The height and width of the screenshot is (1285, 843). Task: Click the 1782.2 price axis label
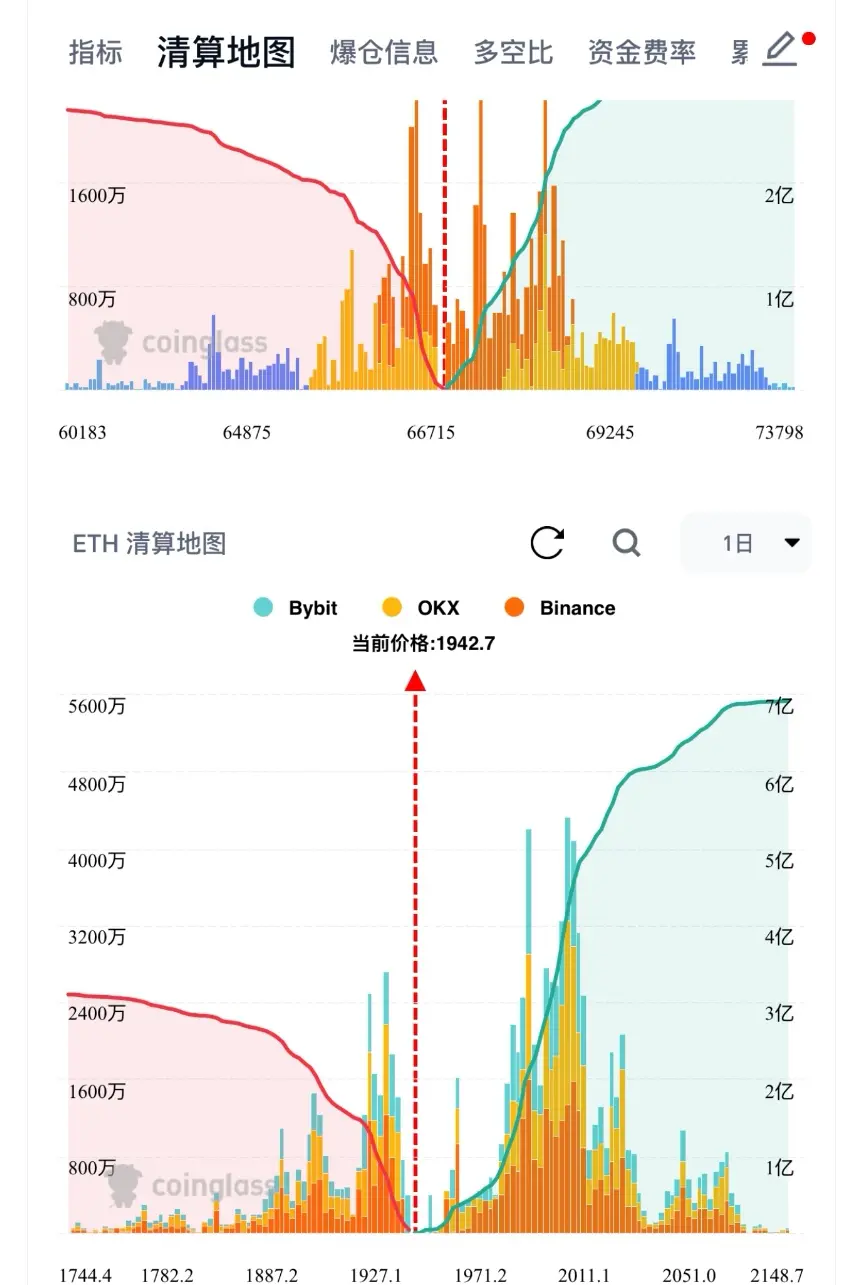(x=168, y=1275)
